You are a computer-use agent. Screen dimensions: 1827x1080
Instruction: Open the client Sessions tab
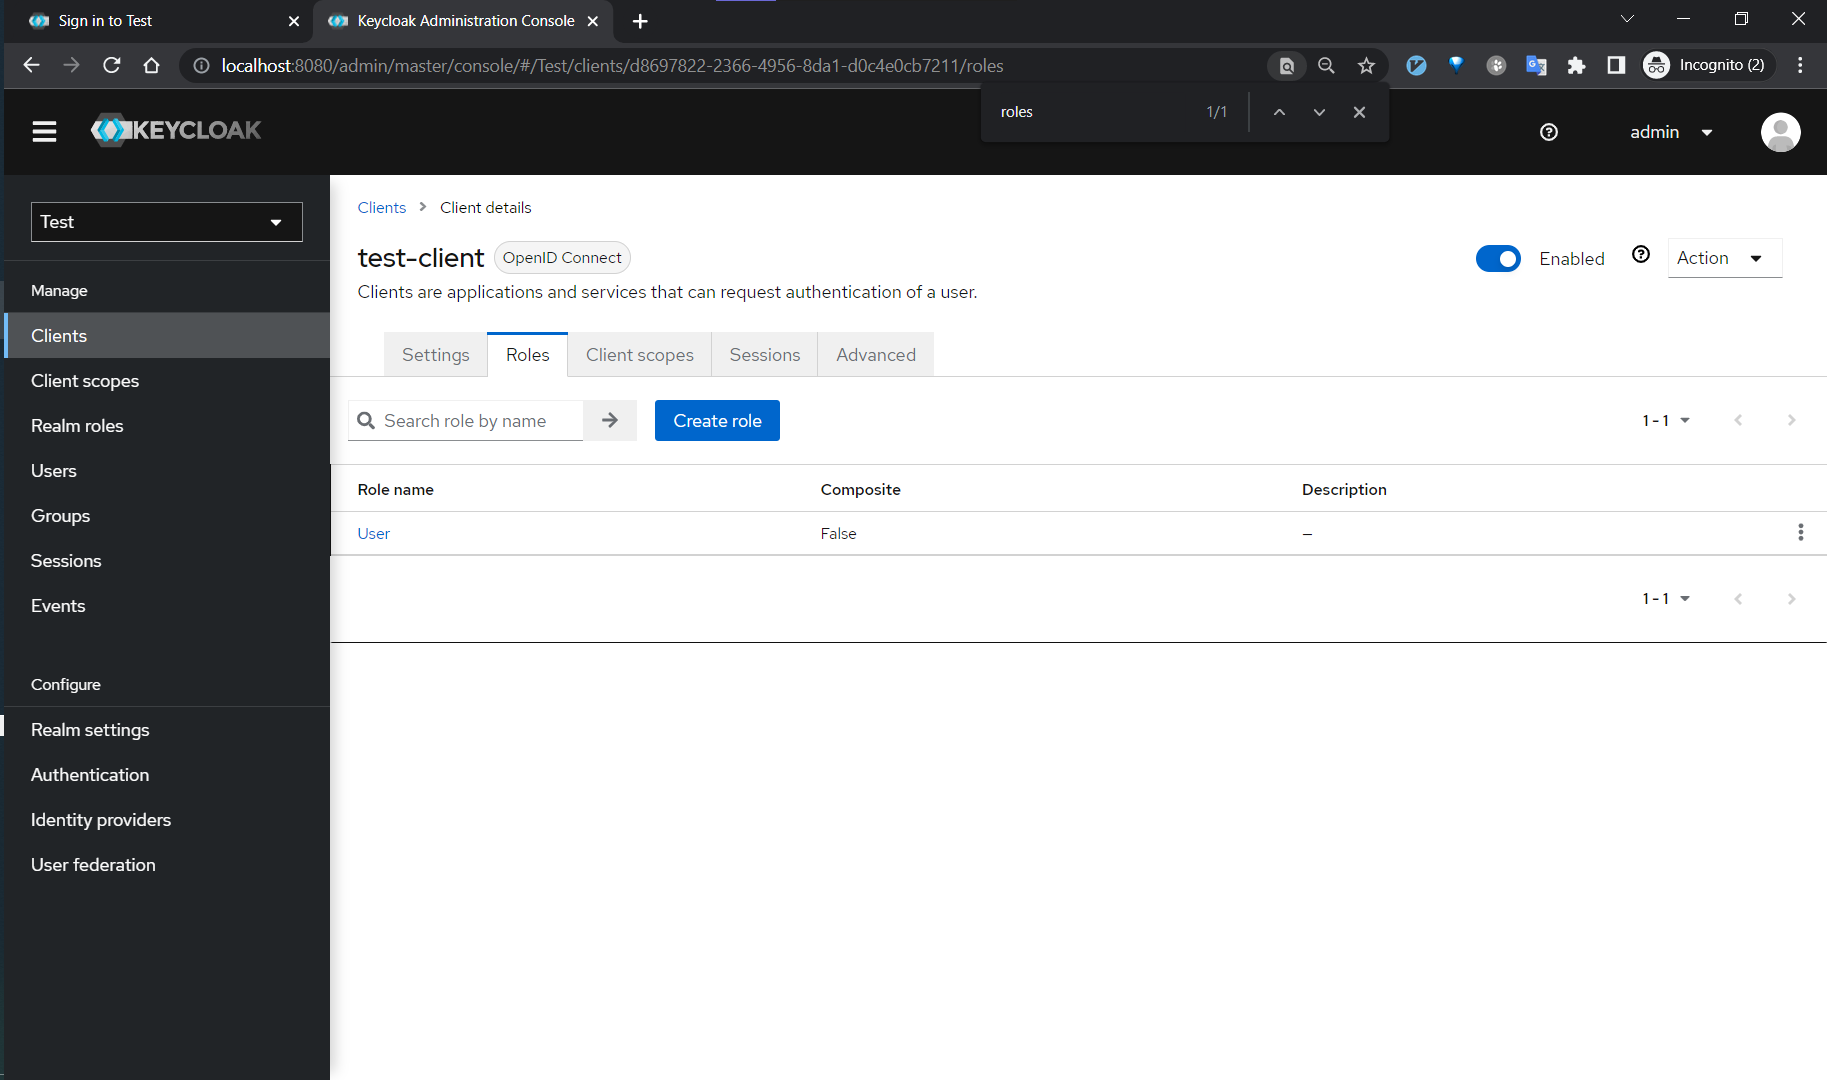tap(764, 355)
